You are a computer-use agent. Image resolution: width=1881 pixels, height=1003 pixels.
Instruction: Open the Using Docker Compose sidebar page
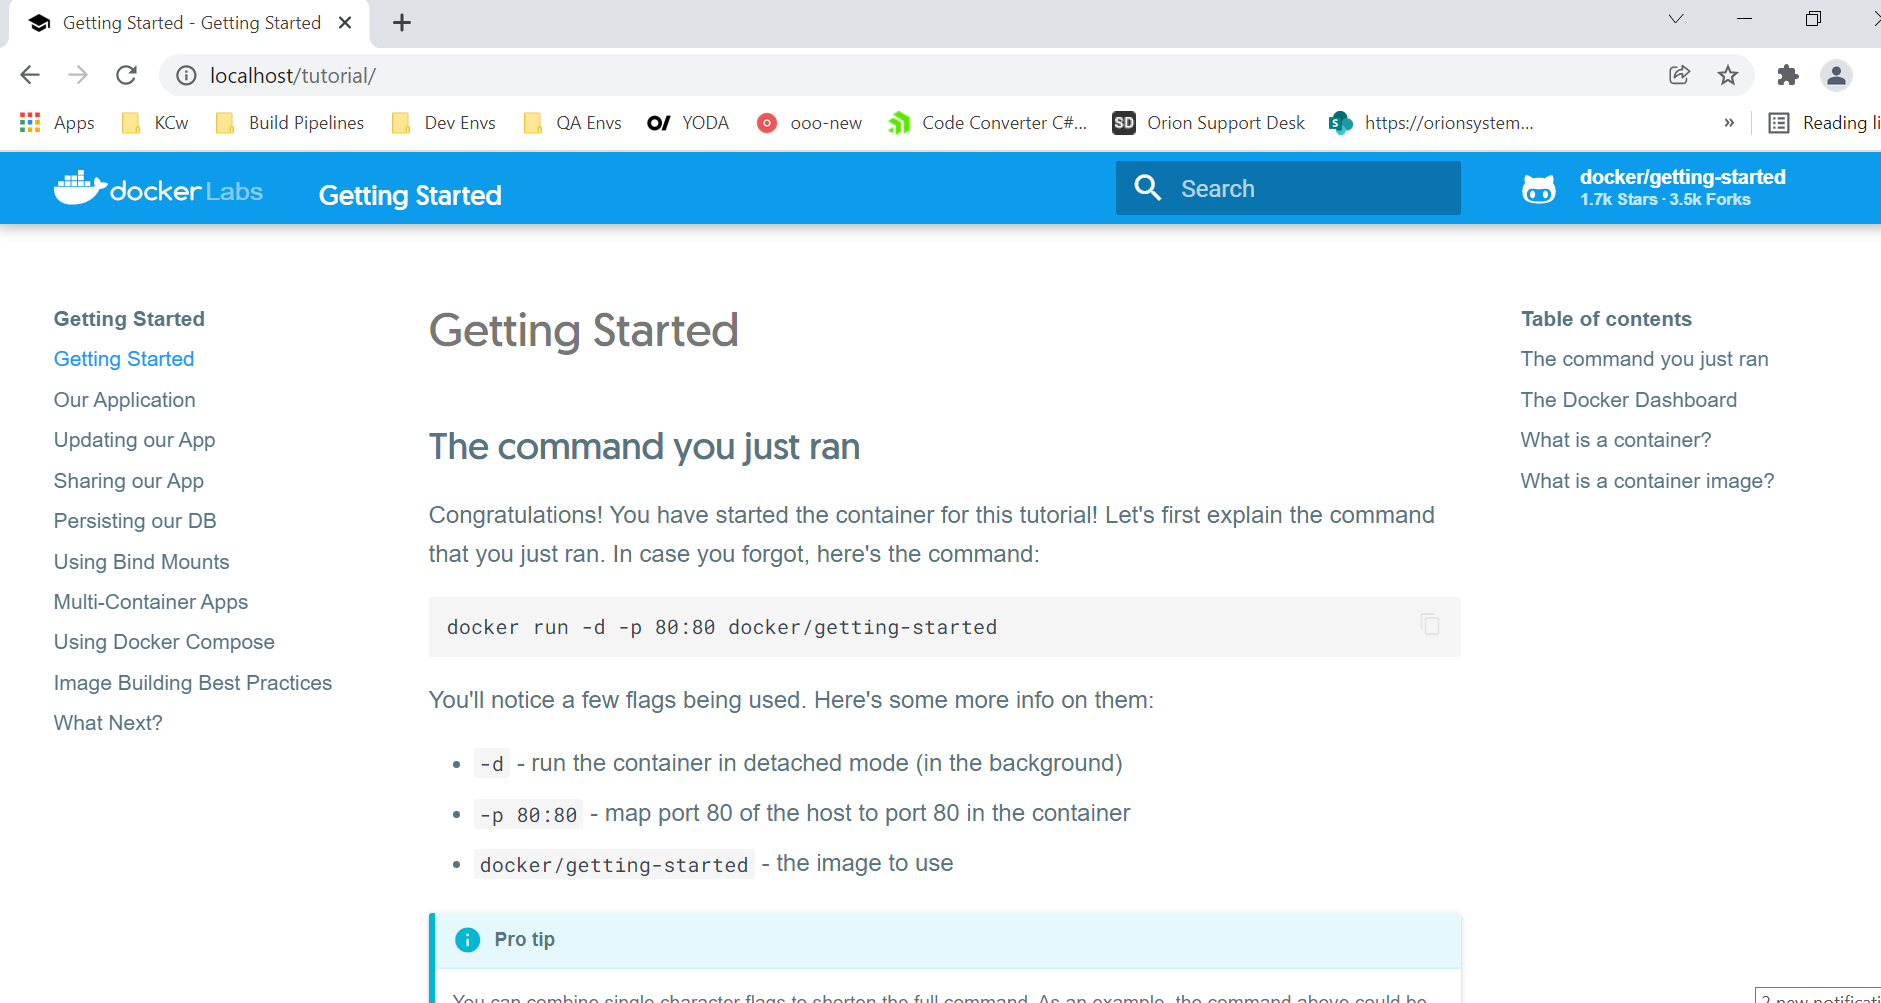pos(164,642)
